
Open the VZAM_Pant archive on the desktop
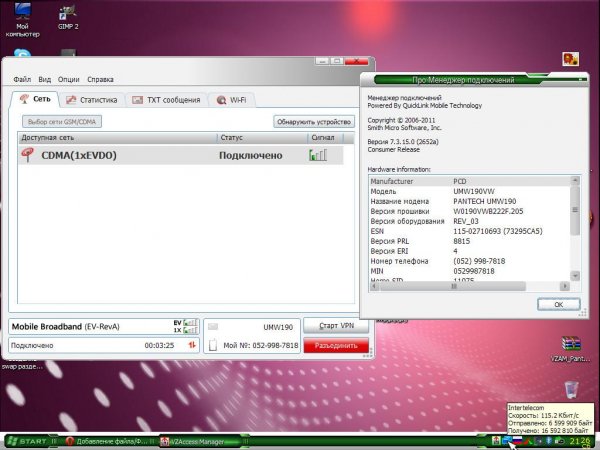point(571,349)
